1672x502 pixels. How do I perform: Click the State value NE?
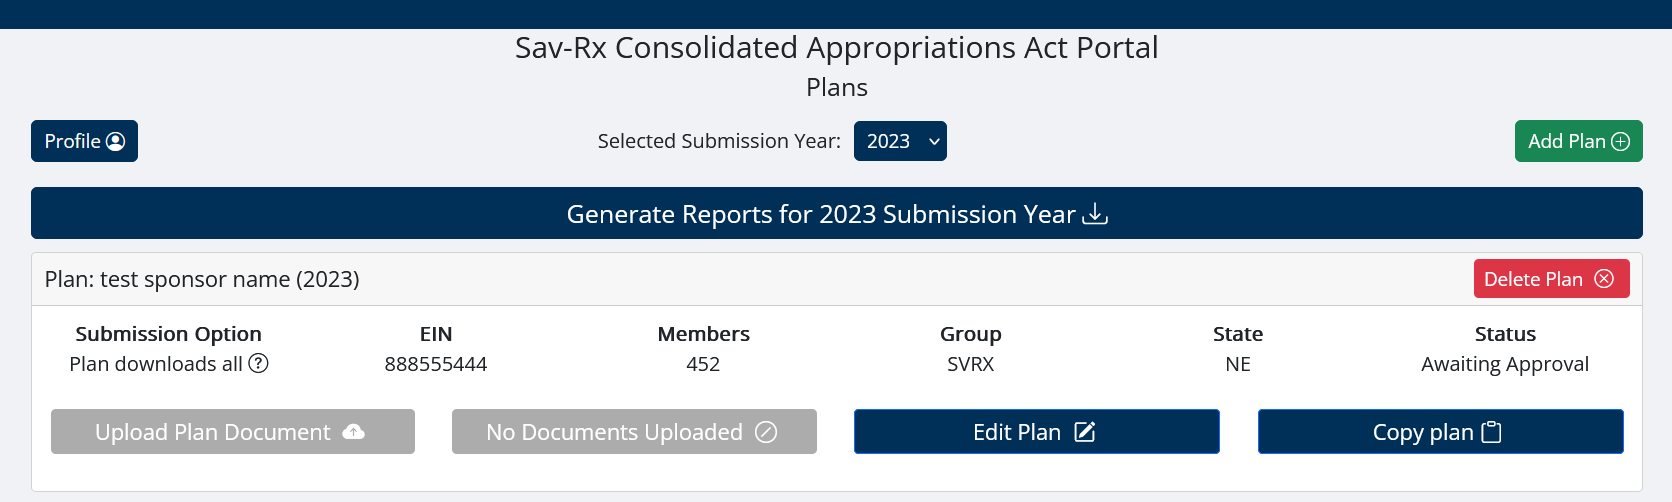[x=1238, y=364]
